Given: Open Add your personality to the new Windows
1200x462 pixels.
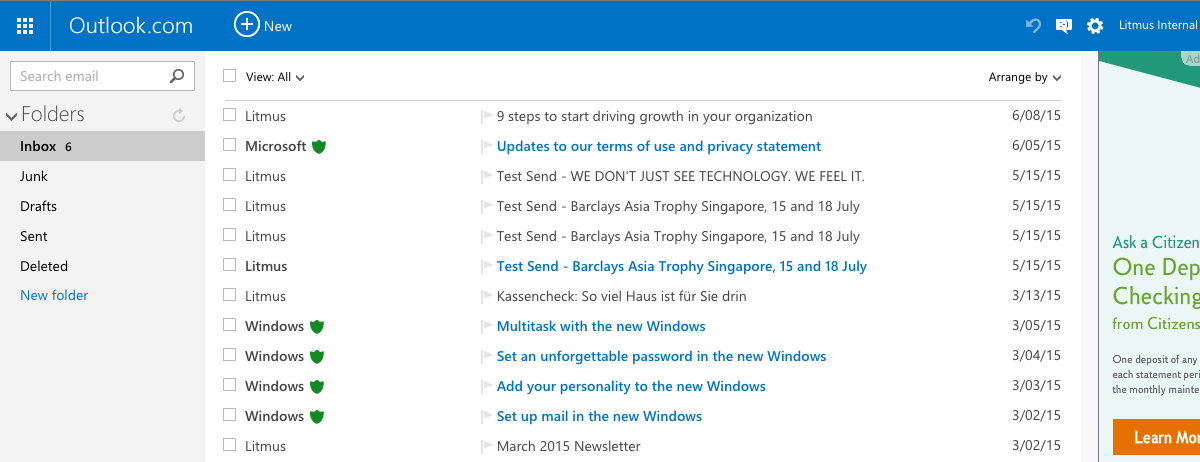Looking at the screenshot, I should tap(631, 386).
